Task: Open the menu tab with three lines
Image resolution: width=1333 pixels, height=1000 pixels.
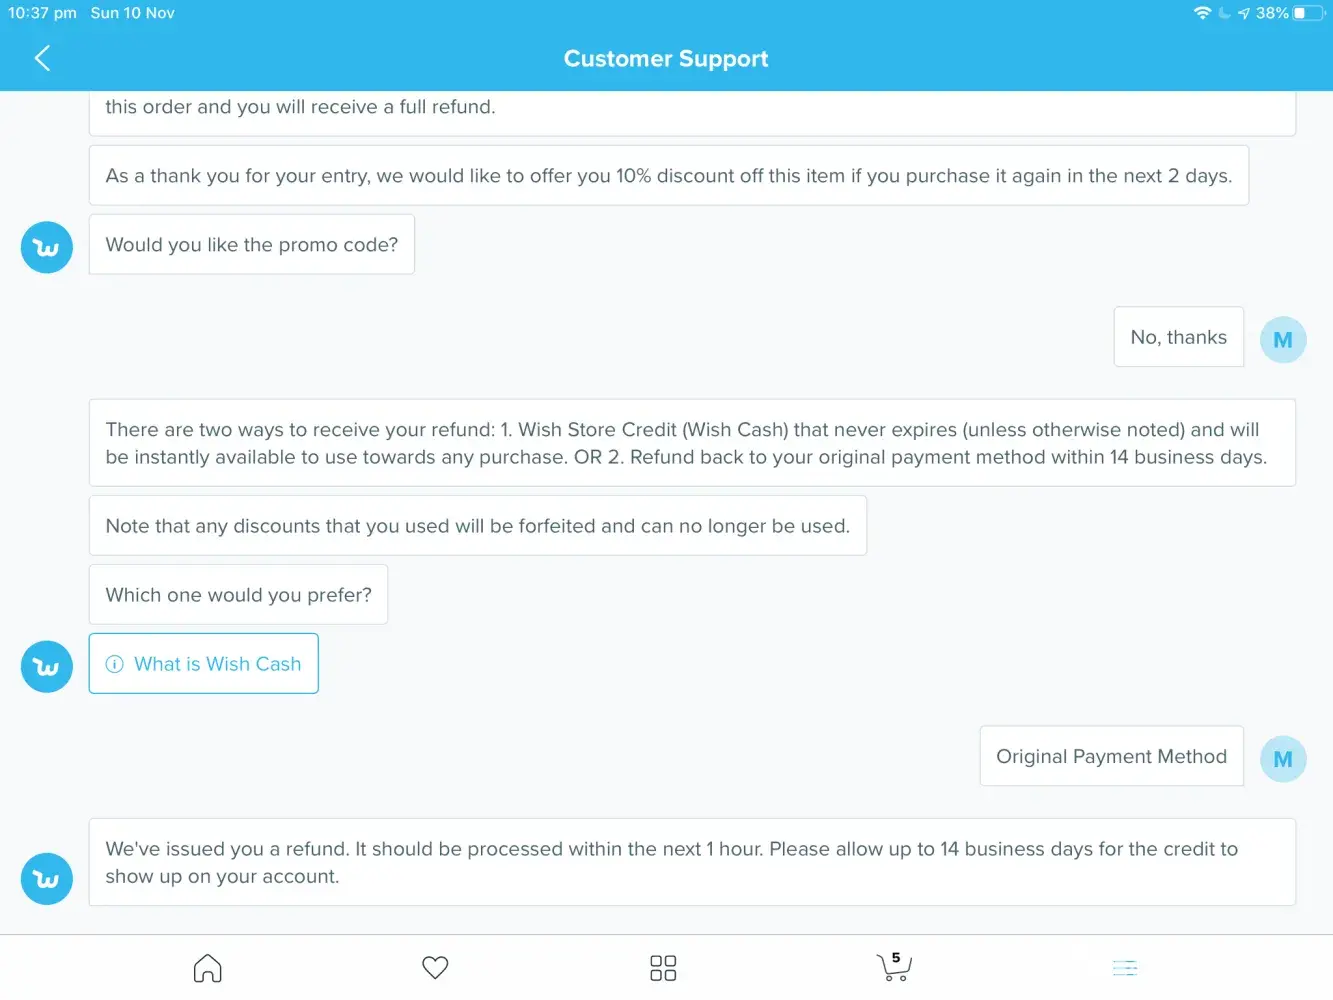Action: (1125, 968)
